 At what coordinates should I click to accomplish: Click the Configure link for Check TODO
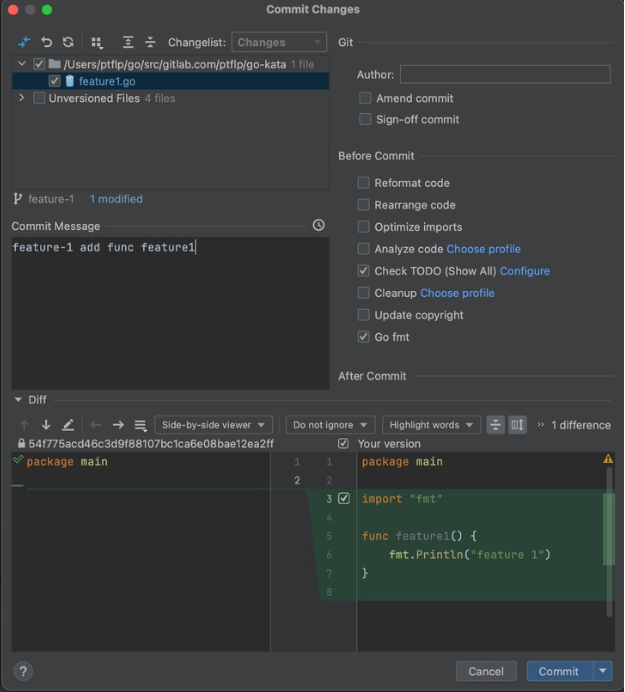point(525,271)
